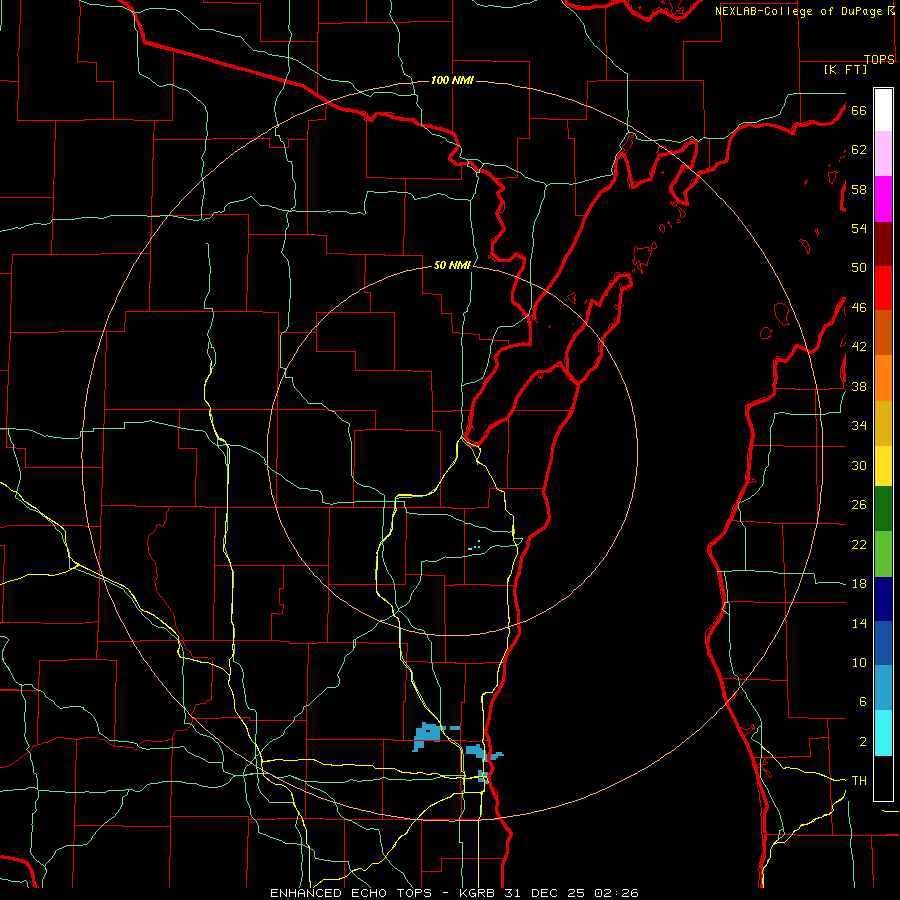This screenshot has height=900, width=900.
Task: Click the dark orange legend swatch
Action: point(883,332)
